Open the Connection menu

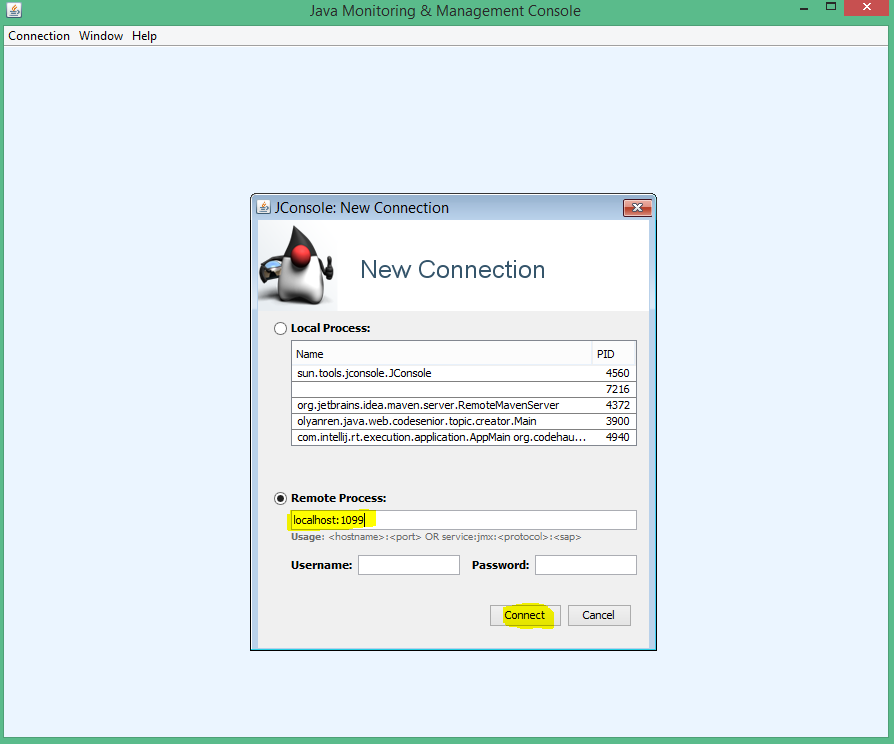39,36
